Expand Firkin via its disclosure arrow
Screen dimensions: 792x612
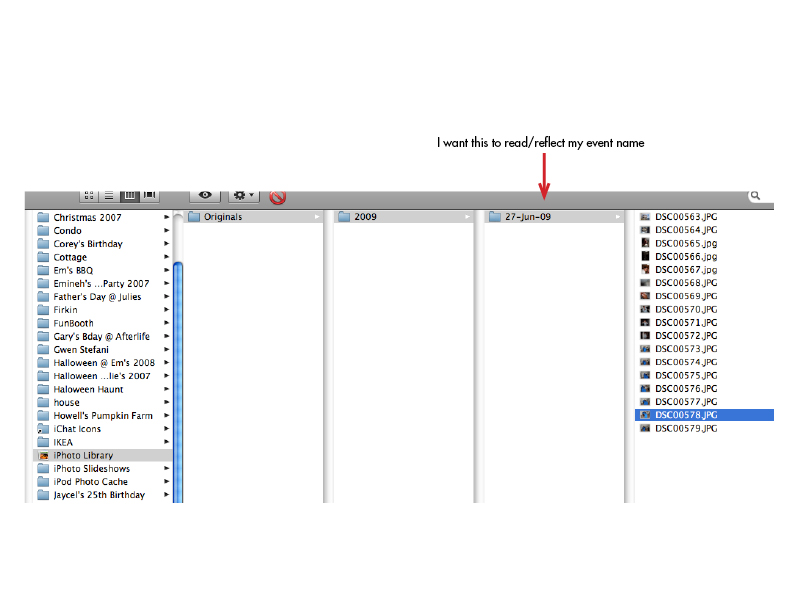tap(166, 310)
